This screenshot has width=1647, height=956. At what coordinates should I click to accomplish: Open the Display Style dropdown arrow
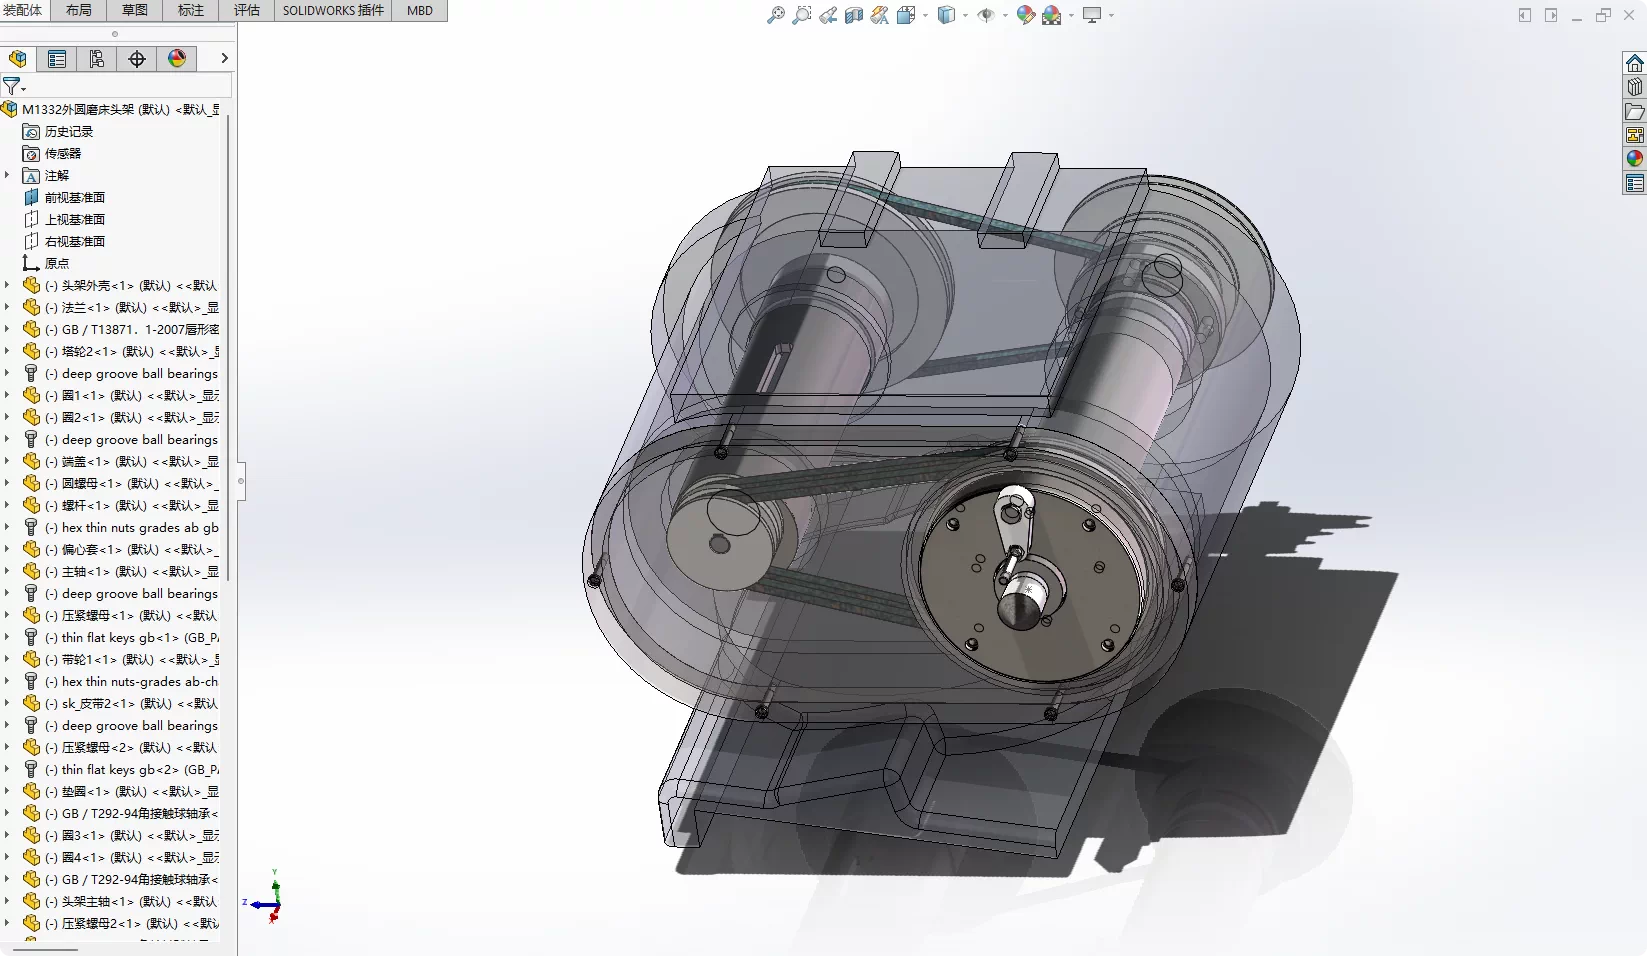coord(965,15)
